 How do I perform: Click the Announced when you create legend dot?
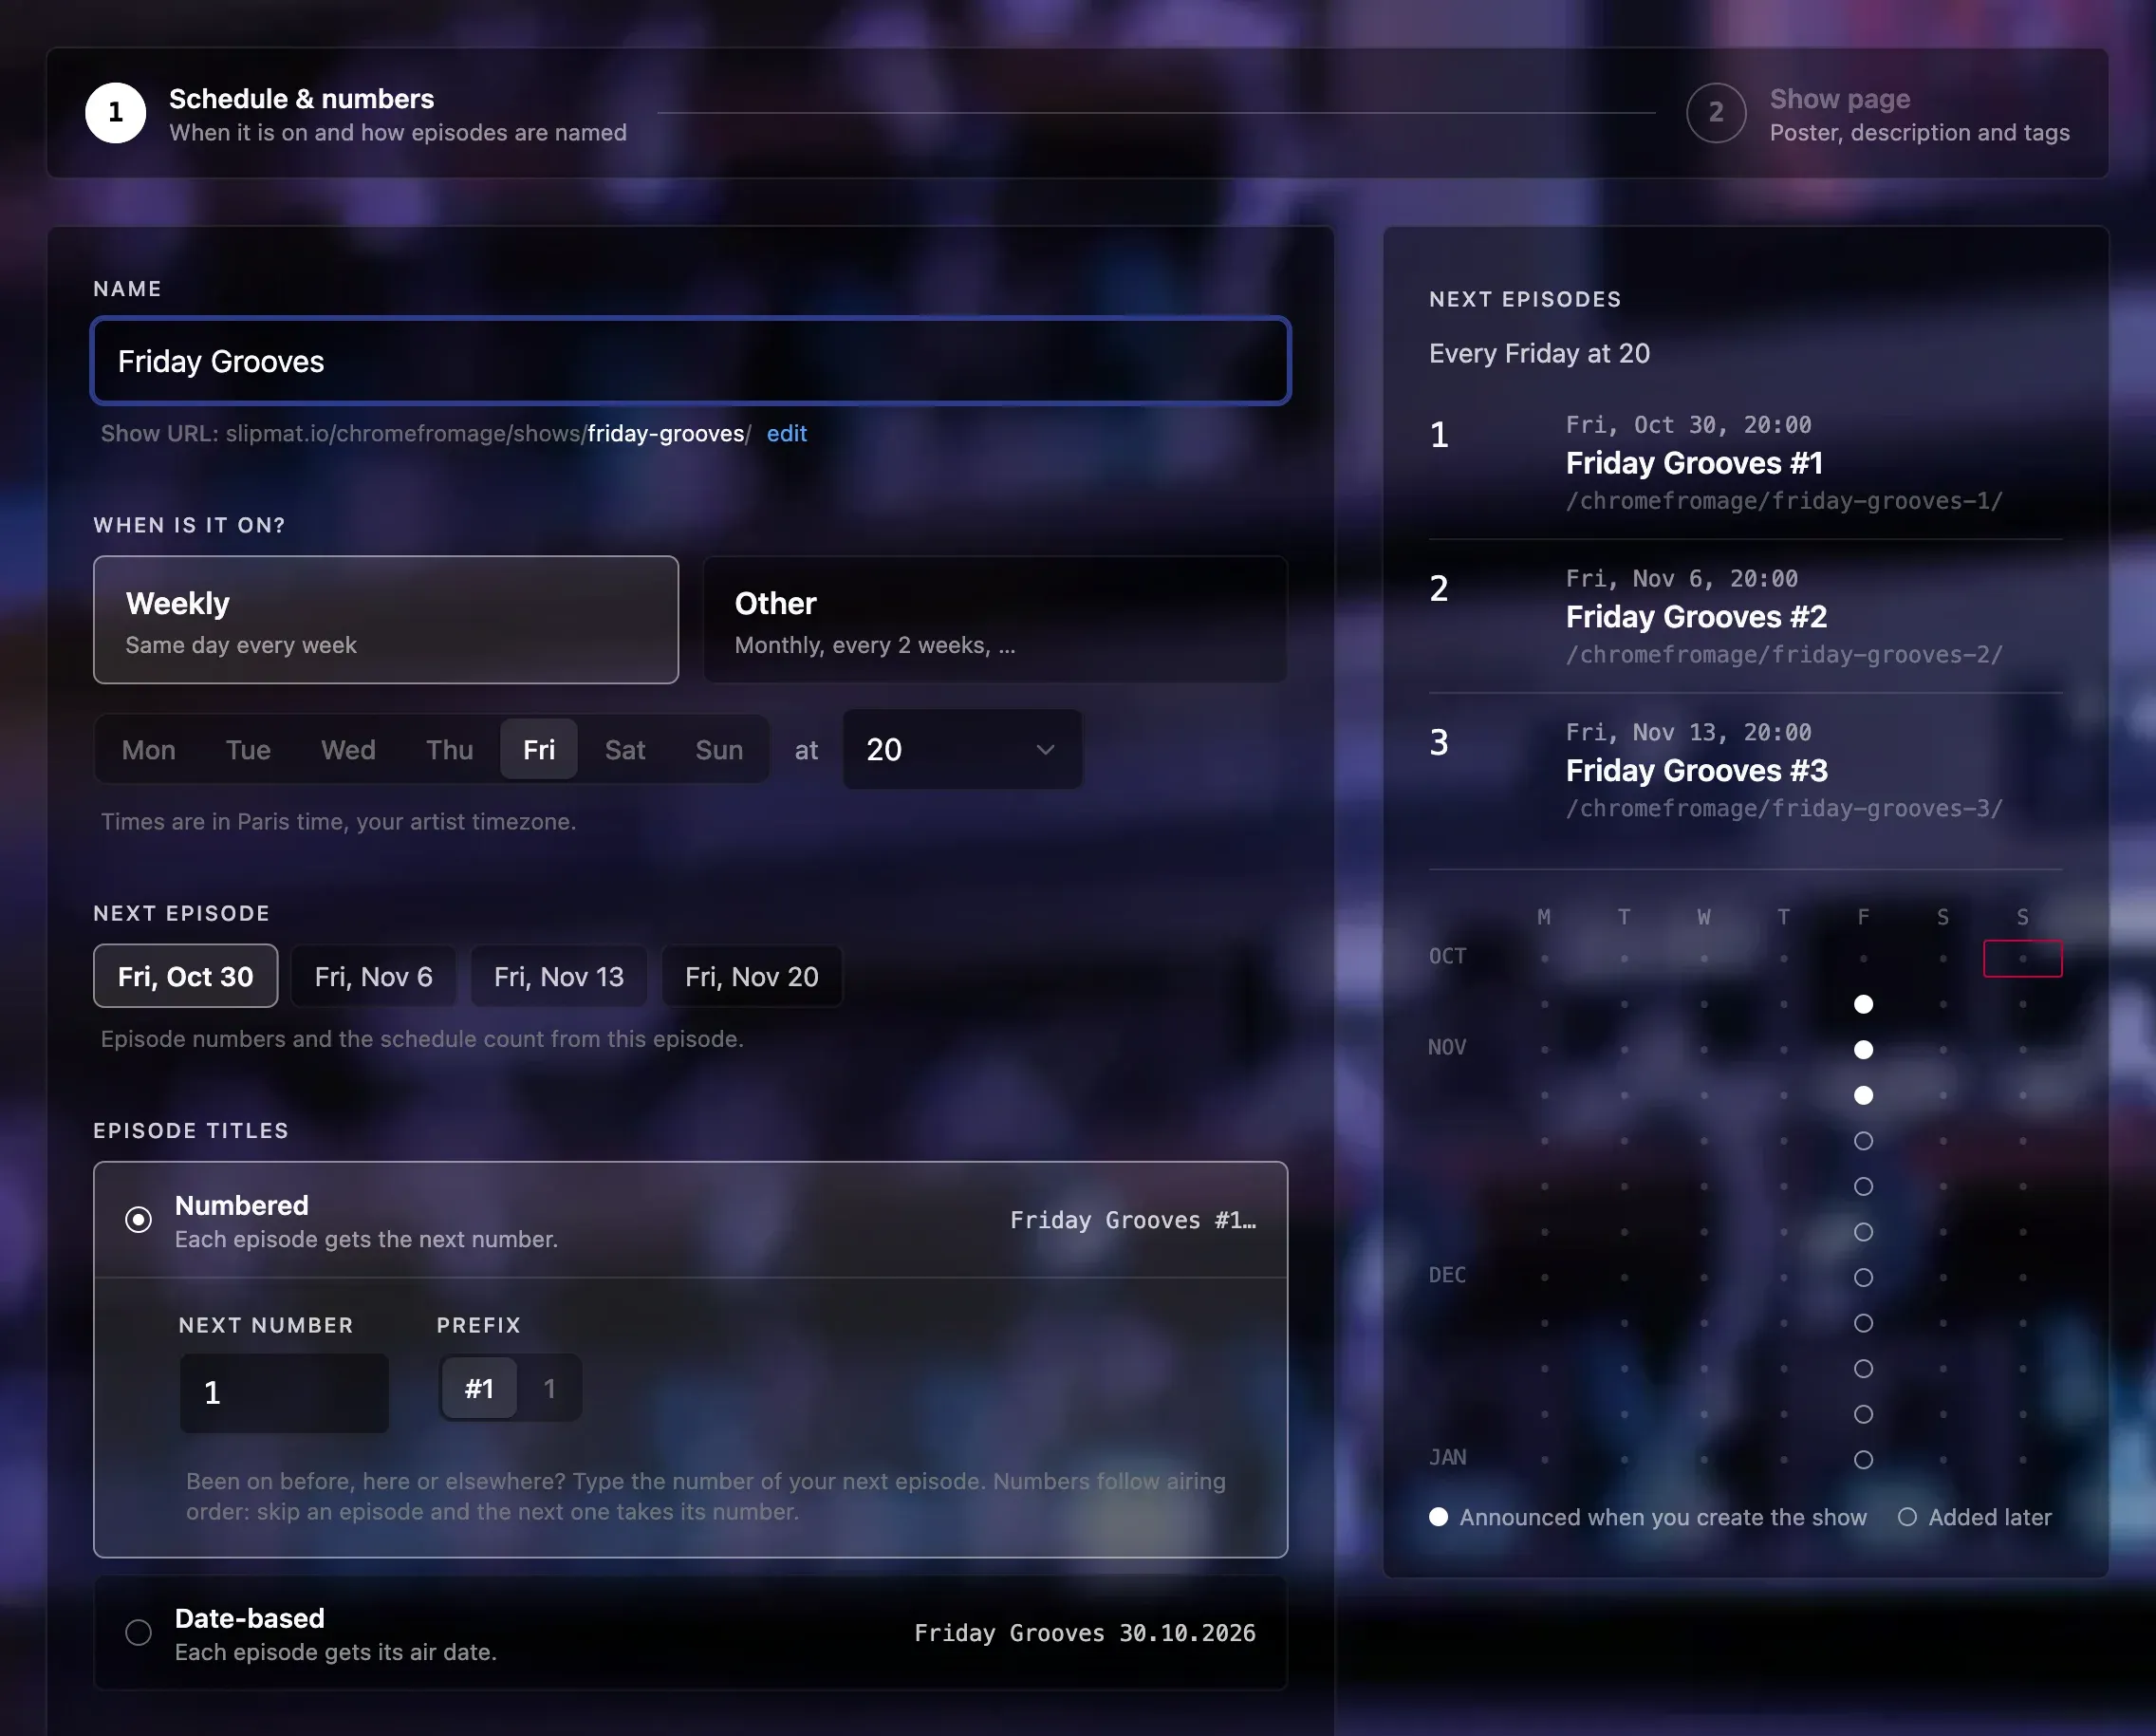click(x=1438, y=1517)
